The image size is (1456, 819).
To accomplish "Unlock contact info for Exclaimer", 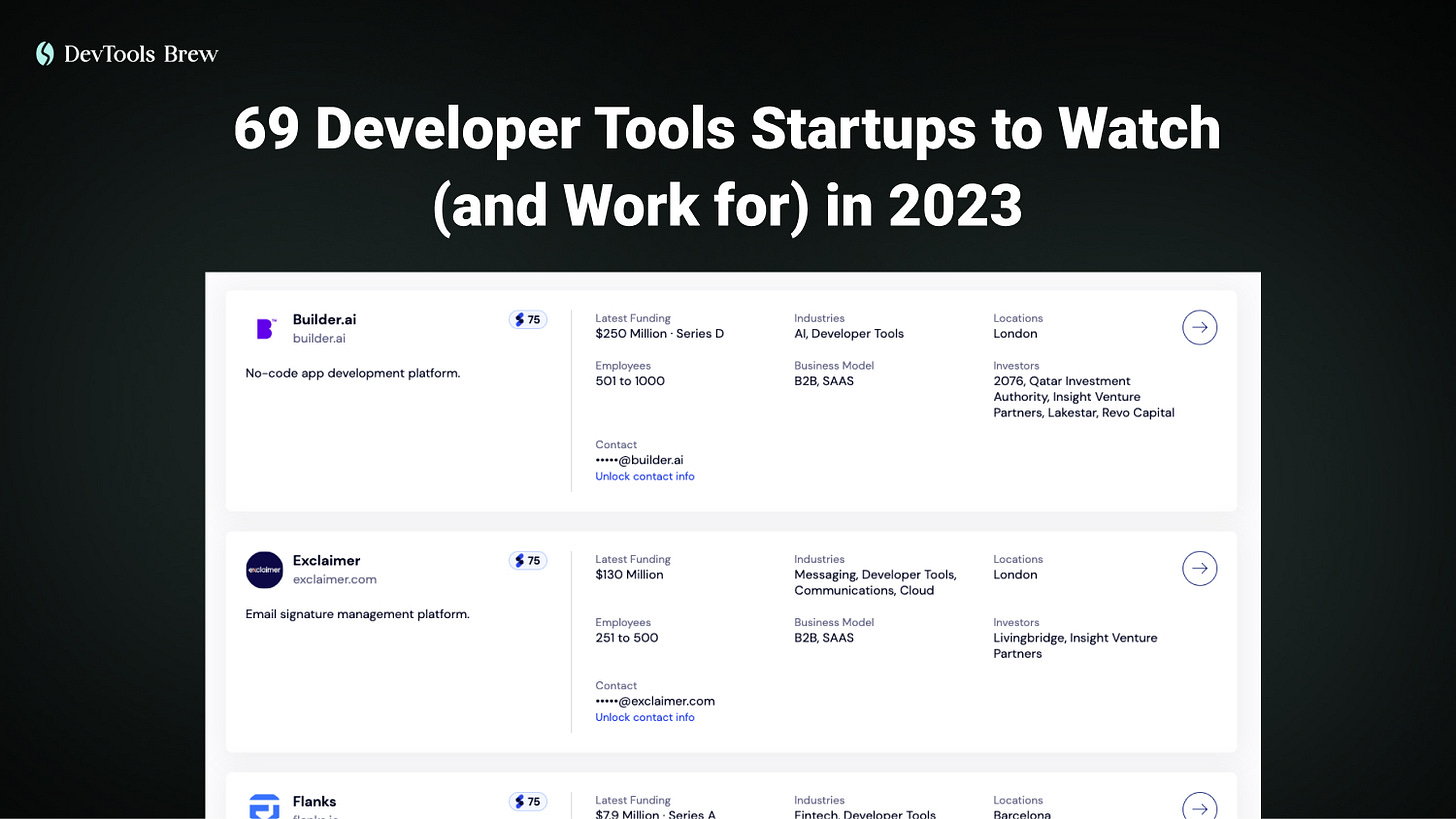I will click(x=645, y=717).
